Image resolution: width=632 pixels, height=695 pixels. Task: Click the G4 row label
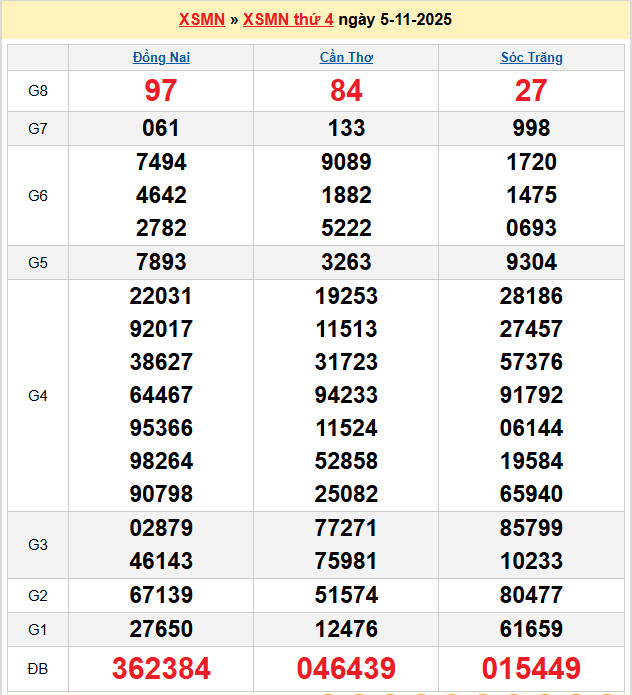[x=37, y=396]
